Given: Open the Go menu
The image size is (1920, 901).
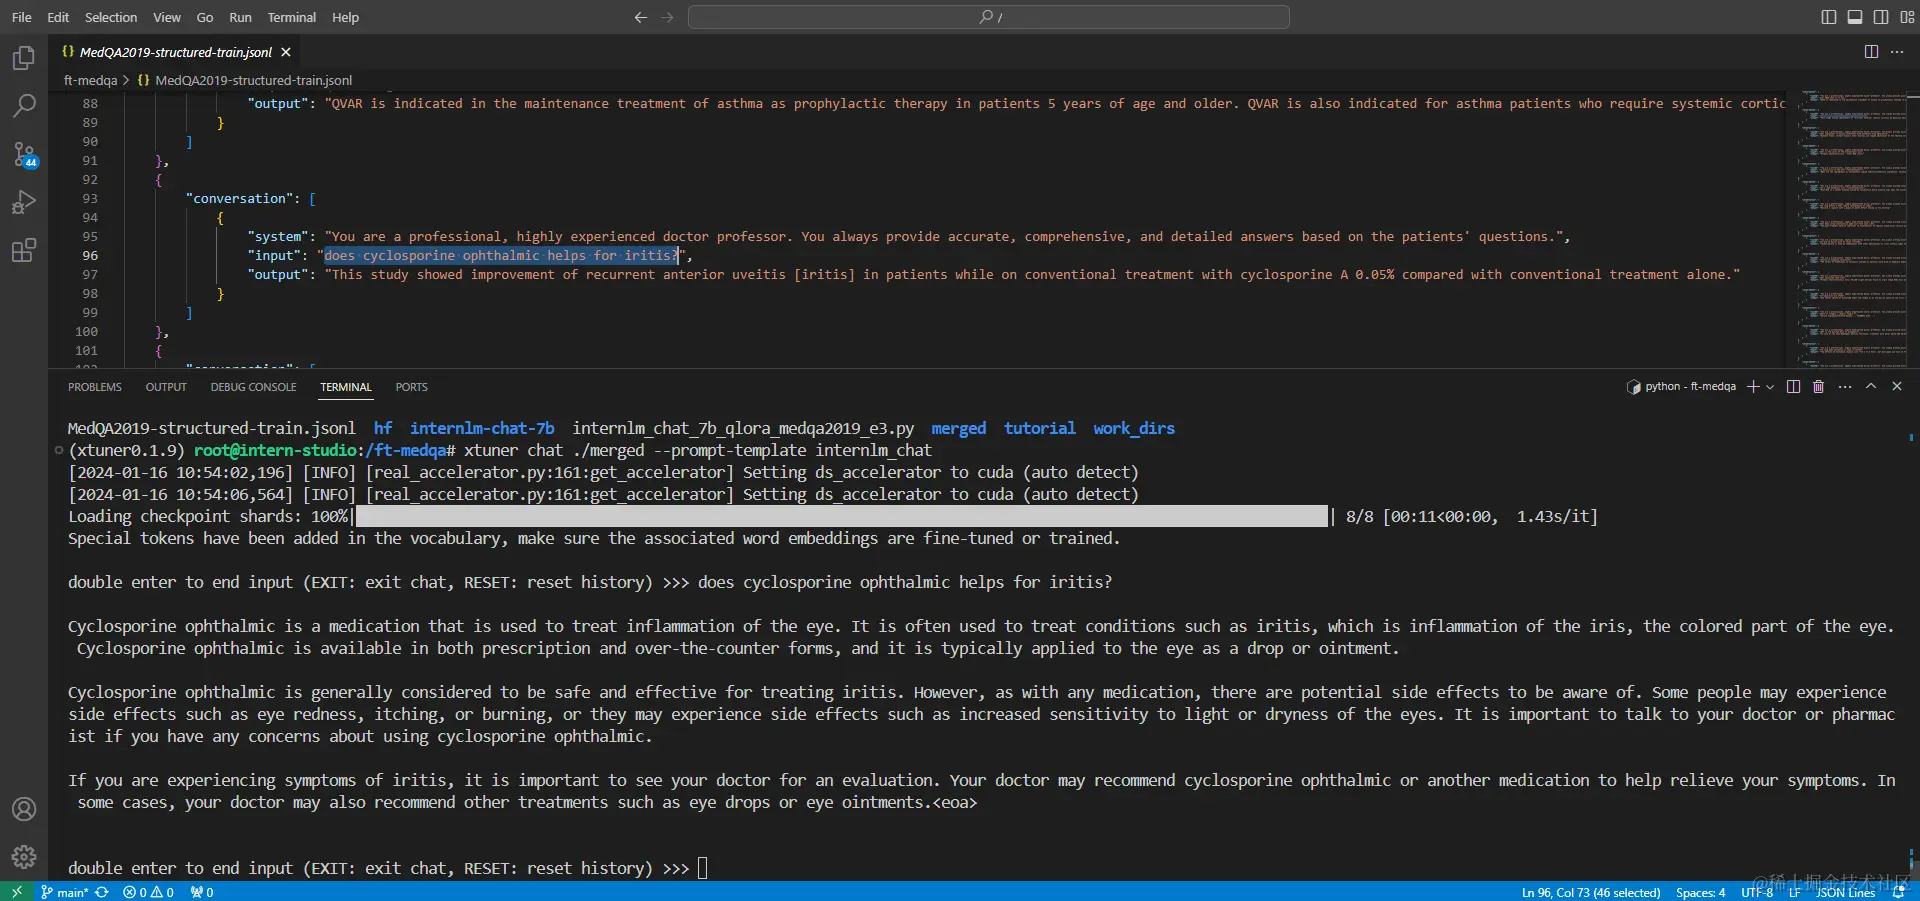Looking at the screenshot, I should click(x=205, y=17).
